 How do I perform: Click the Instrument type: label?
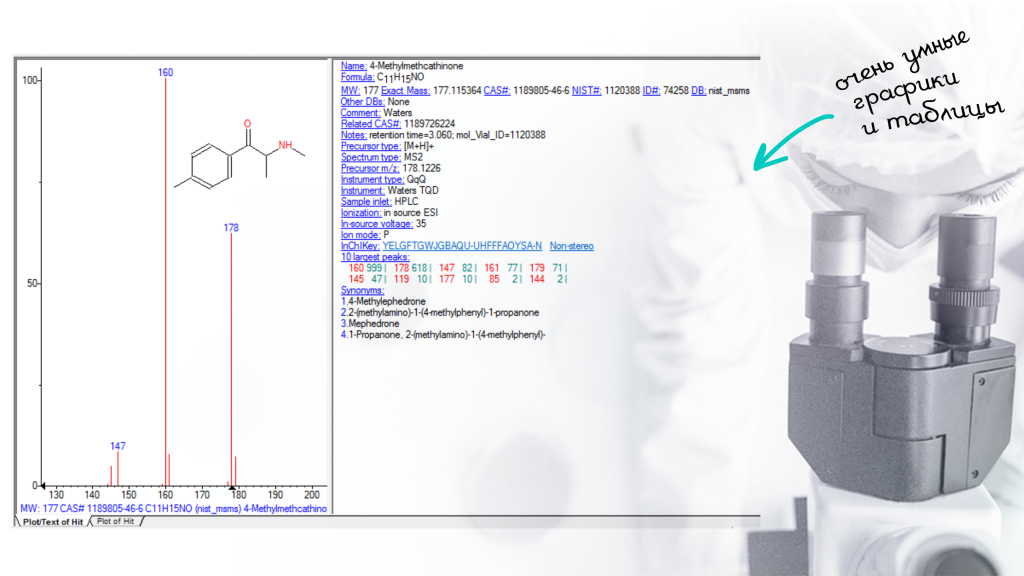pos(370,179)
